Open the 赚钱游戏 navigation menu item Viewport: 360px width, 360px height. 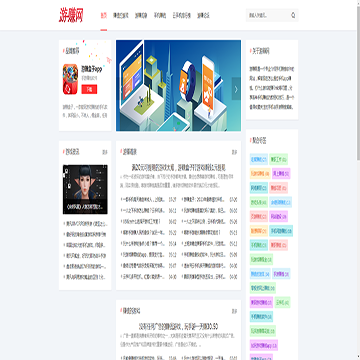(x=121, y=15)
